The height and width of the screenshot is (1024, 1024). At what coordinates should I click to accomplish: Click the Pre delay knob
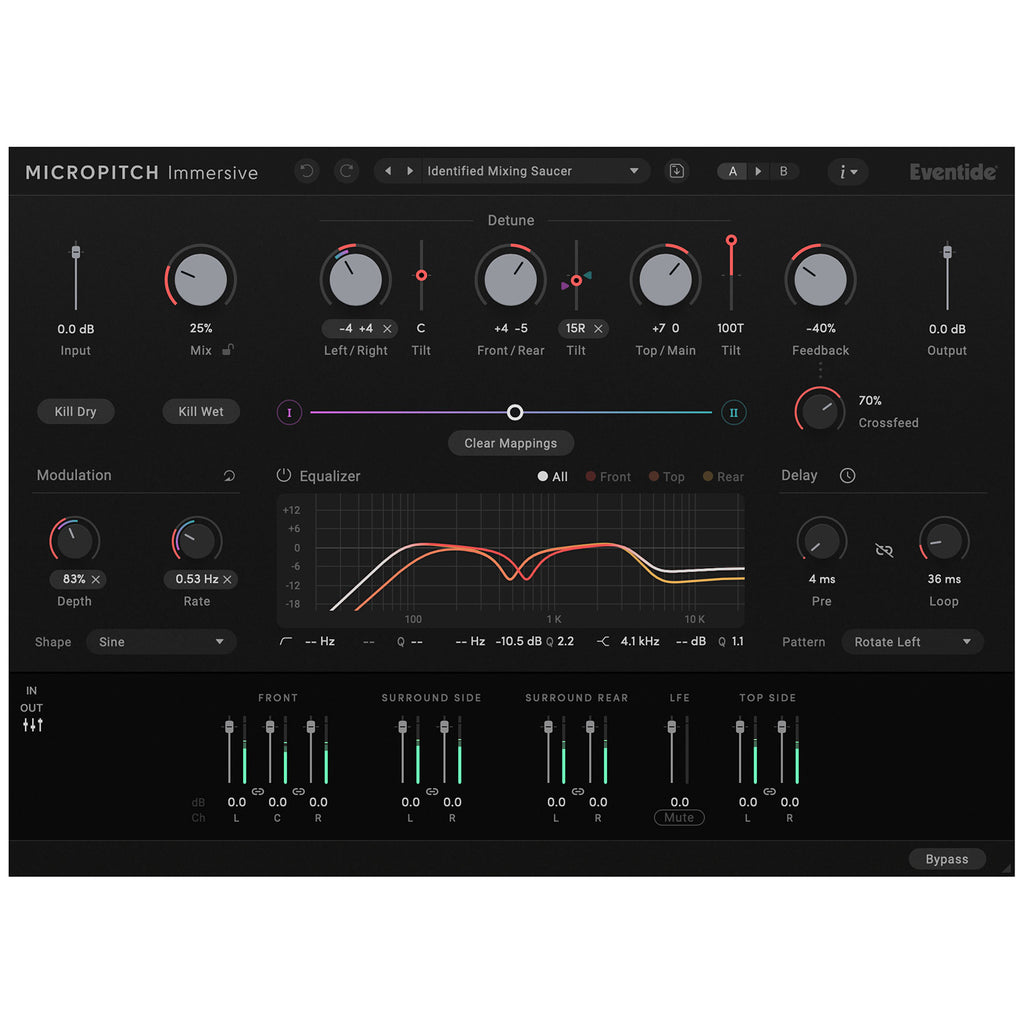tap(822, 541)
